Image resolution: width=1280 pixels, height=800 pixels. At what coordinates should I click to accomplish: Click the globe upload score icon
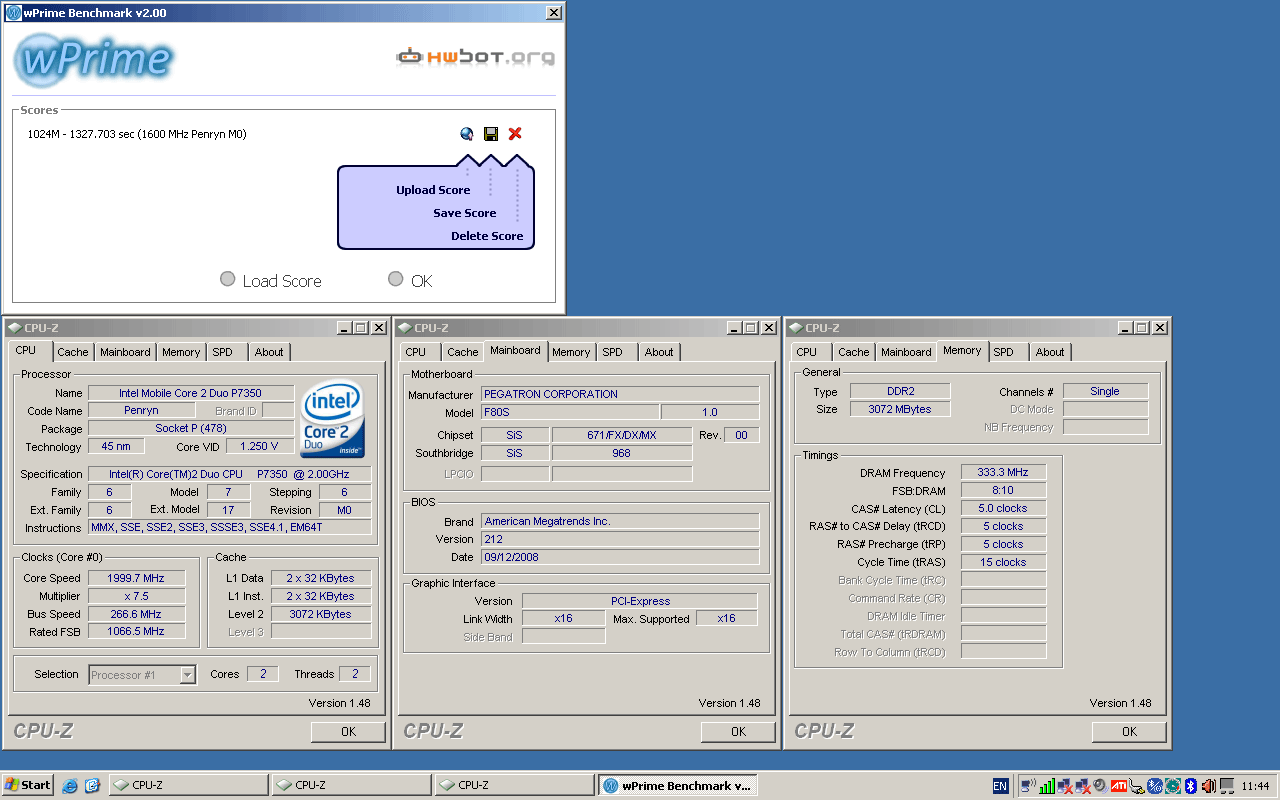tap(466, 134)
